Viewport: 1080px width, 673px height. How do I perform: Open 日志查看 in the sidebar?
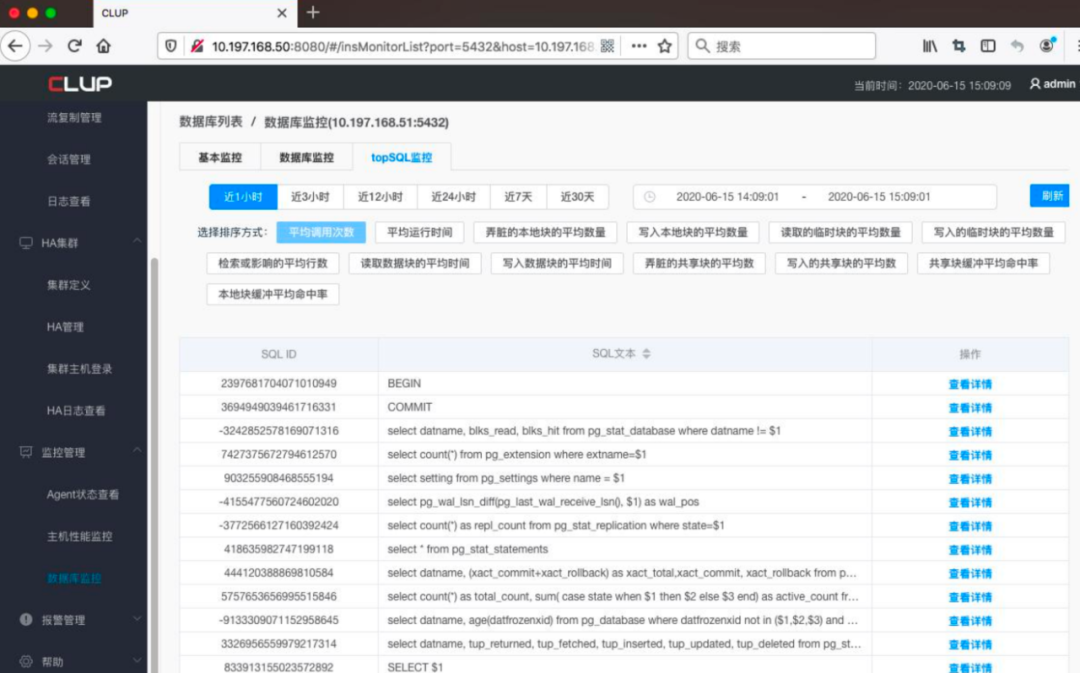(69, 202)
